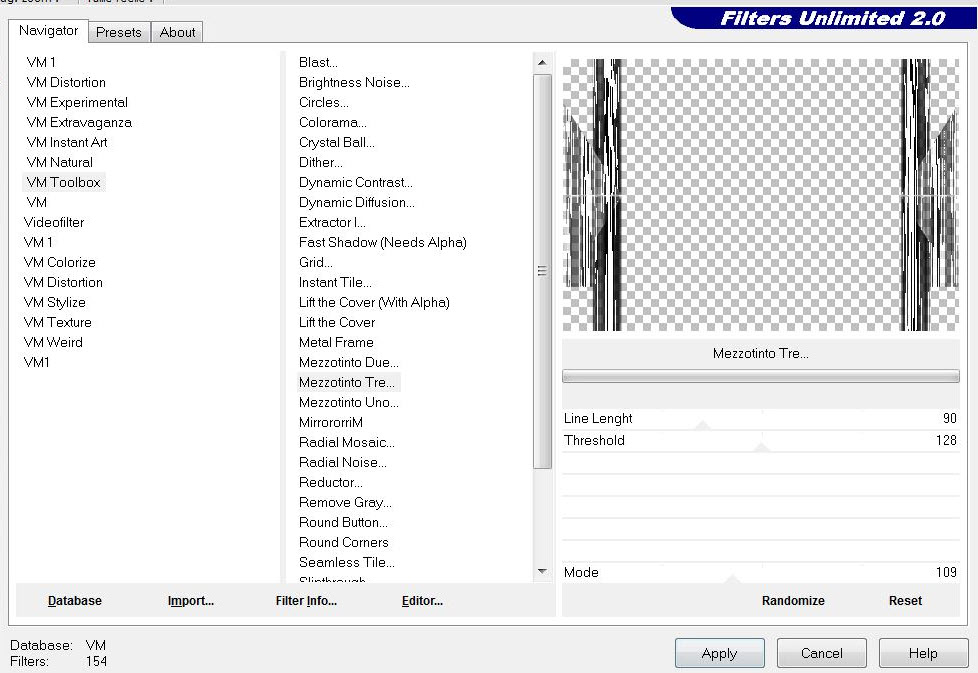The width and height of the screenshot is (978, 673).
Task: Click the filter preview image
Action: pos(760,195)
